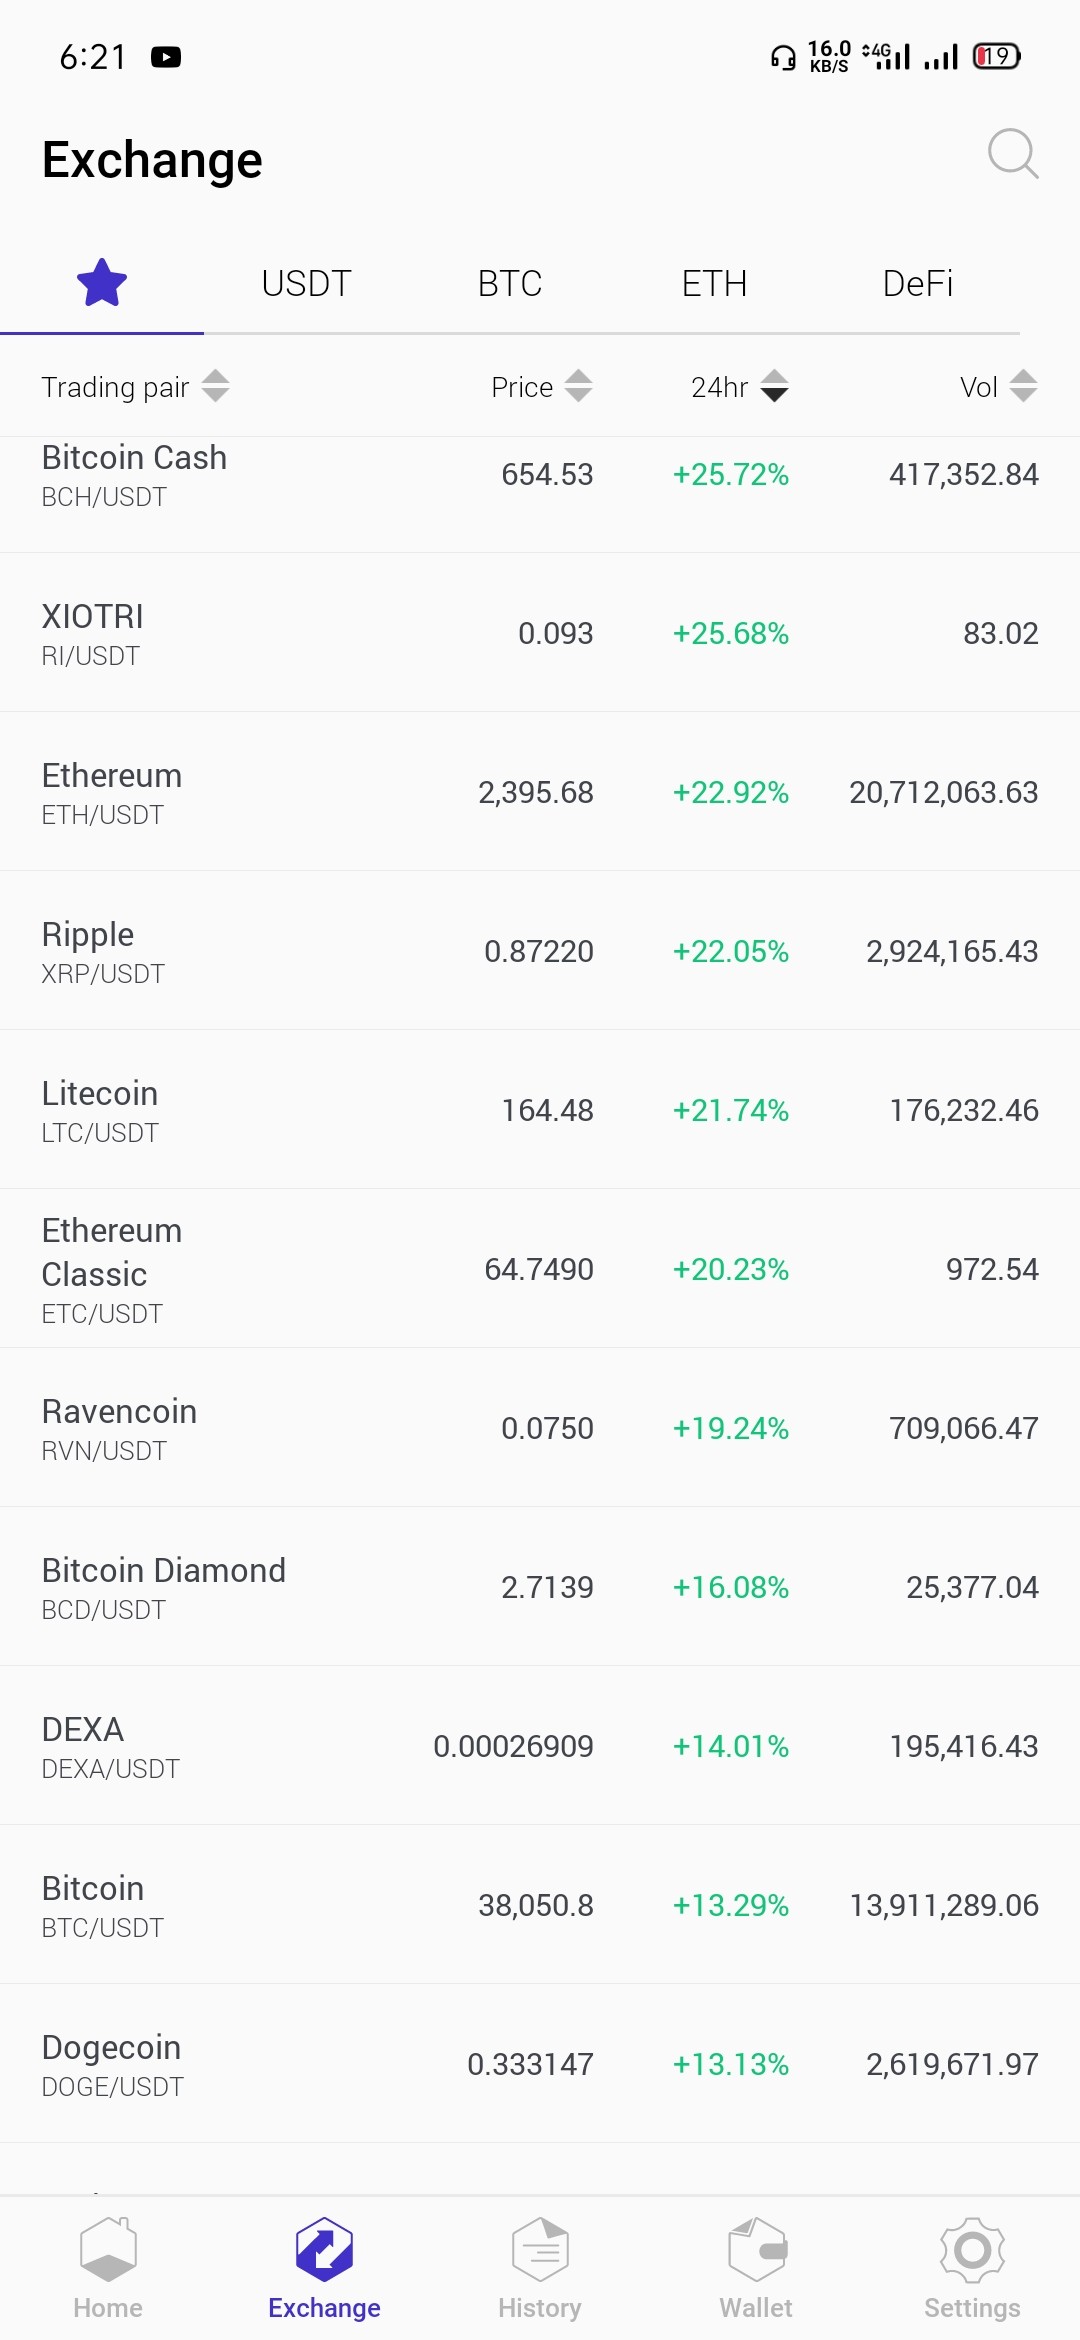Toggle Vol column sort arrows
Image resolution: width=1080 pixels, height=2340 pixels.
[x=1024, y=386]
